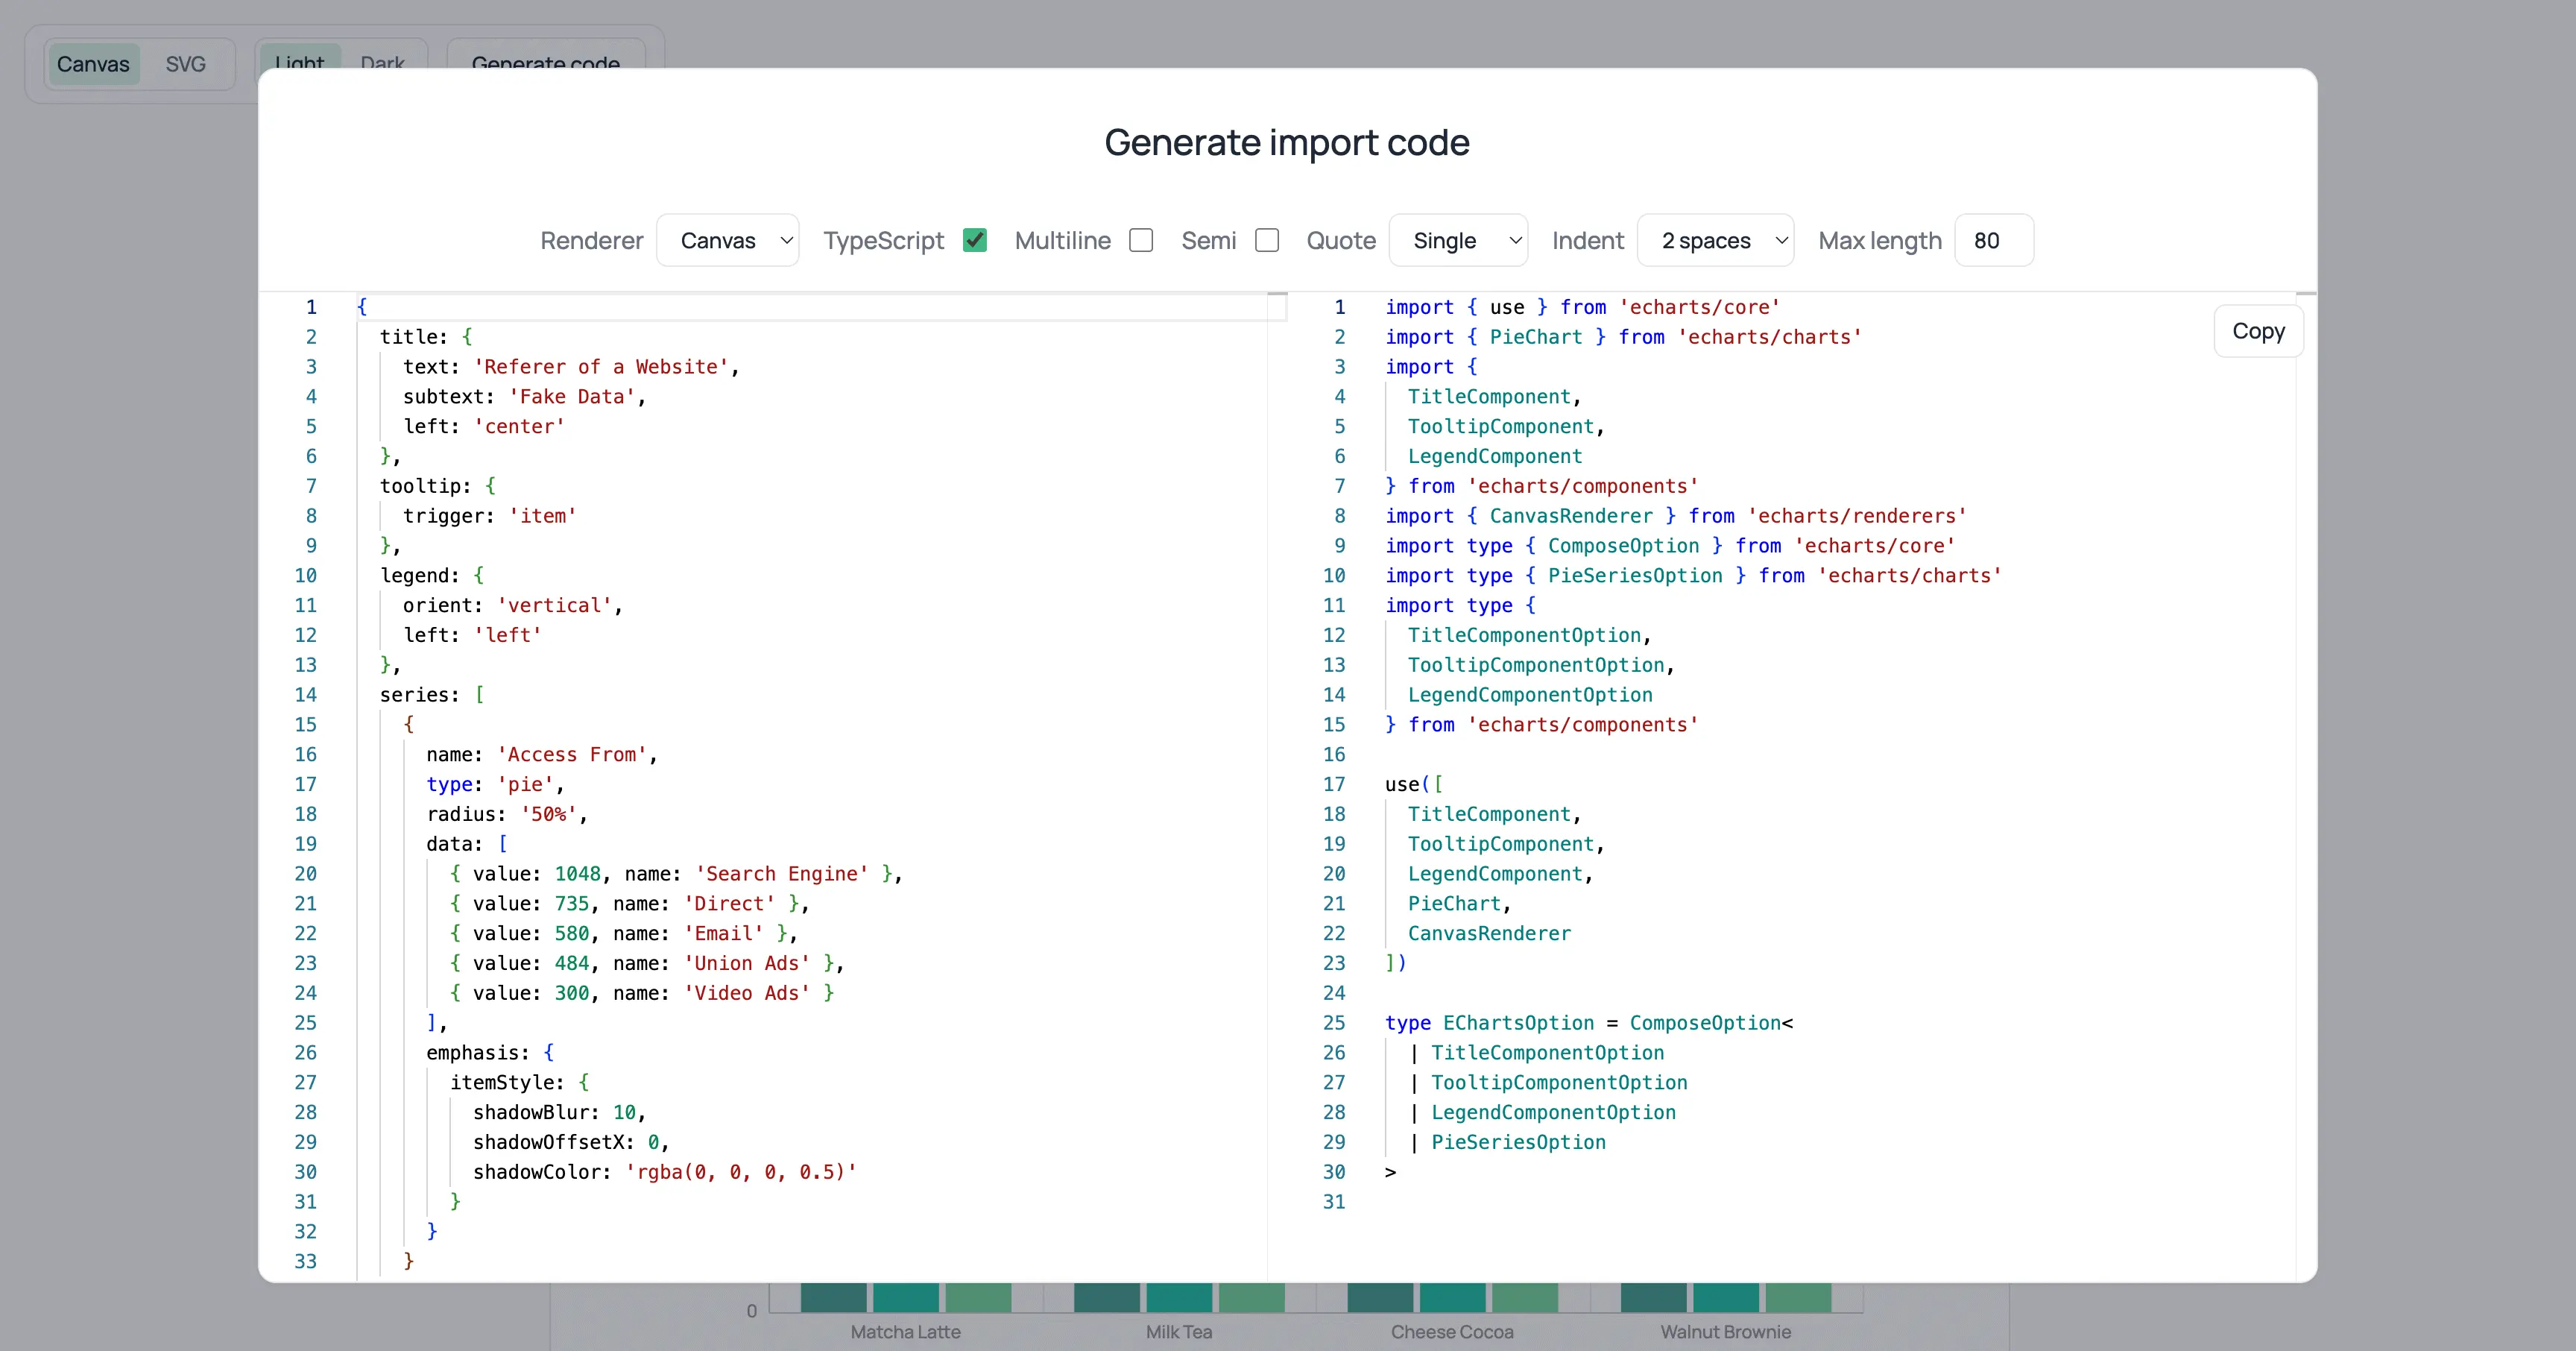Open the Indent dropdown
Viewport: 2576px width, 1351px height.
[x=1716, y=240]
